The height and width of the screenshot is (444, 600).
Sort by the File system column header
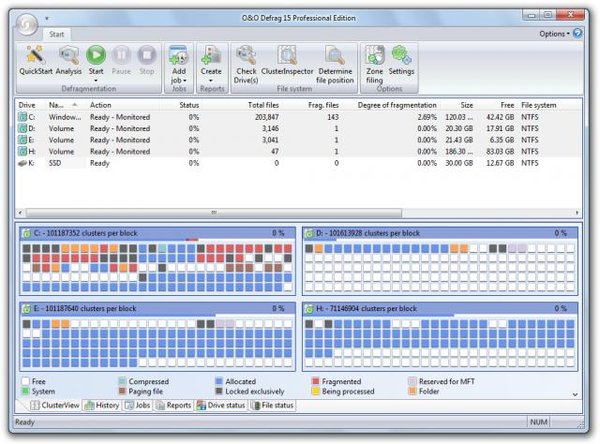pyautogui.click(x=538, y=105)
